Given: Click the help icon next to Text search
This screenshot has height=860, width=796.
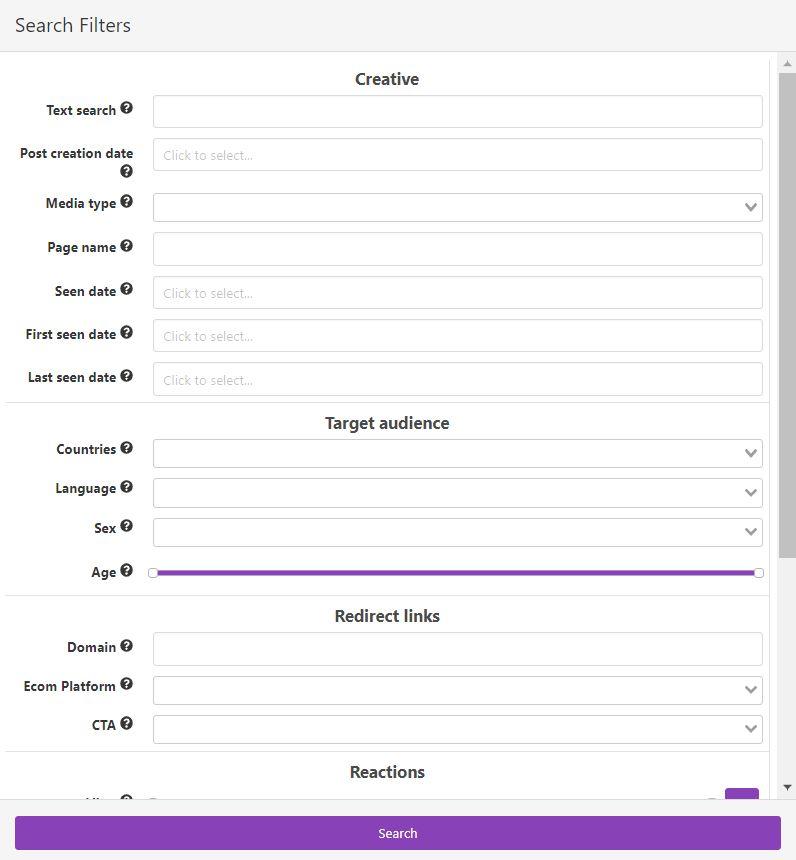Looking at the screenshot, I should click(126, 108).
